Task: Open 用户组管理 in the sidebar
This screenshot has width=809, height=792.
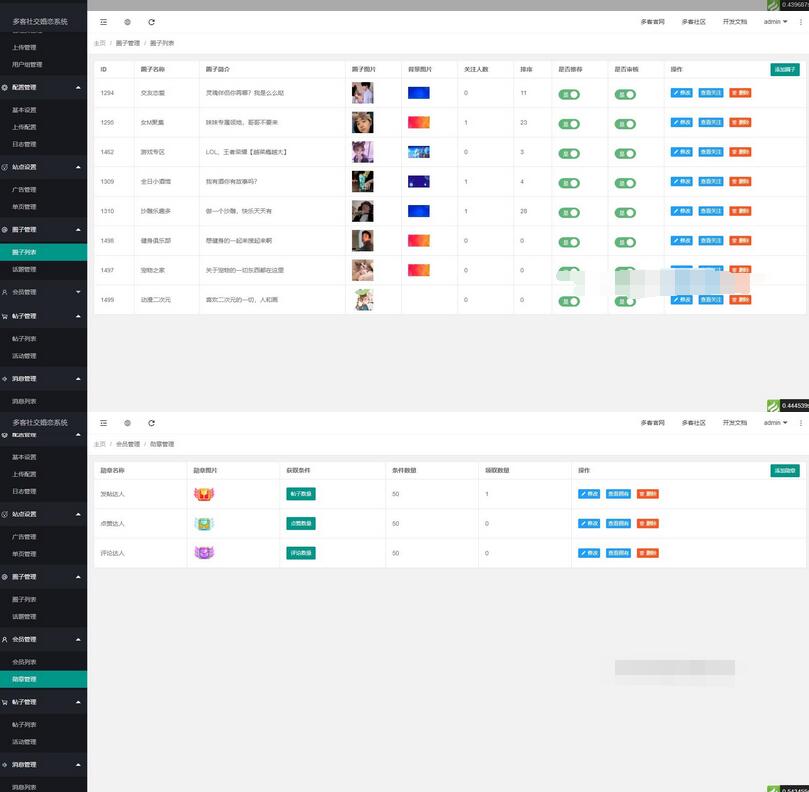Action: pyautogui.click(x=27, y=64)
